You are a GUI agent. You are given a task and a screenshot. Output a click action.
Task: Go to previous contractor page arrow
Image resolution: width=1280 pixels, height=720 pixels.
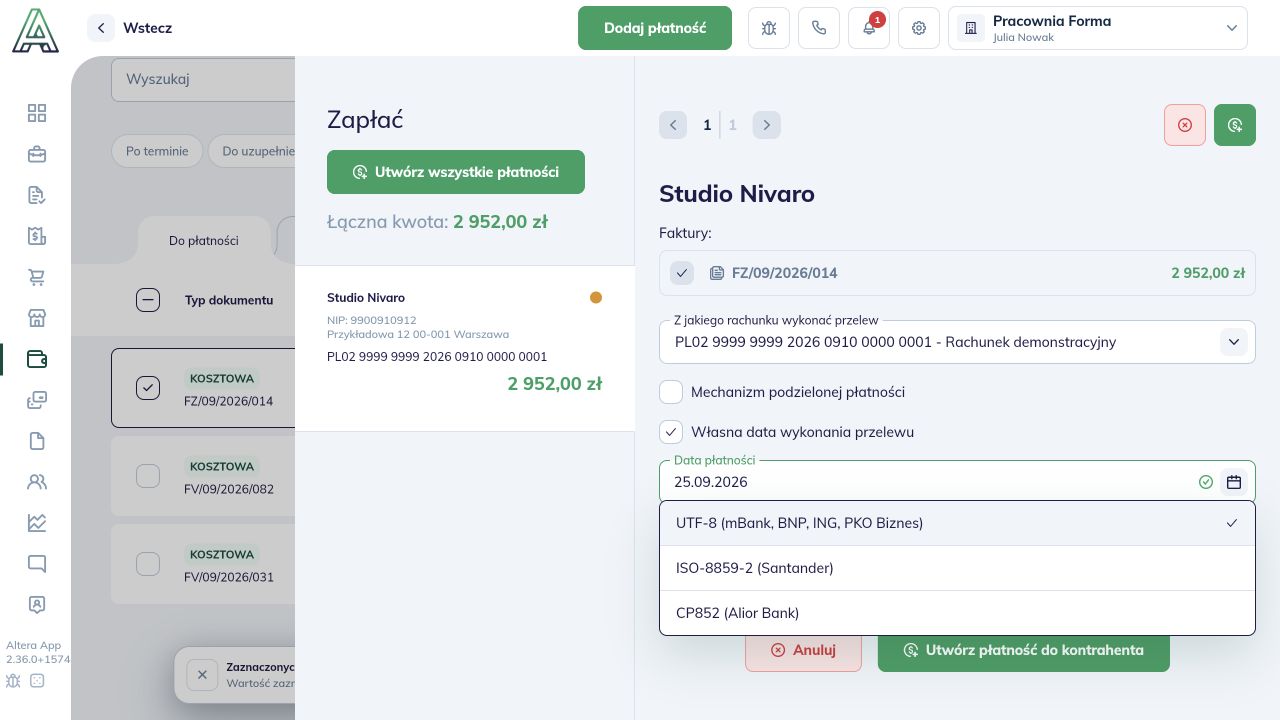click(x=673, y=125)
